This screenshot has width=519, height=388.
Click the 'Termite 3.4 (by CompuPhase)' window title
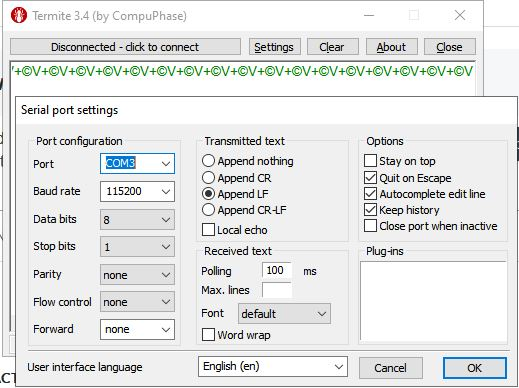click(109, 16)
